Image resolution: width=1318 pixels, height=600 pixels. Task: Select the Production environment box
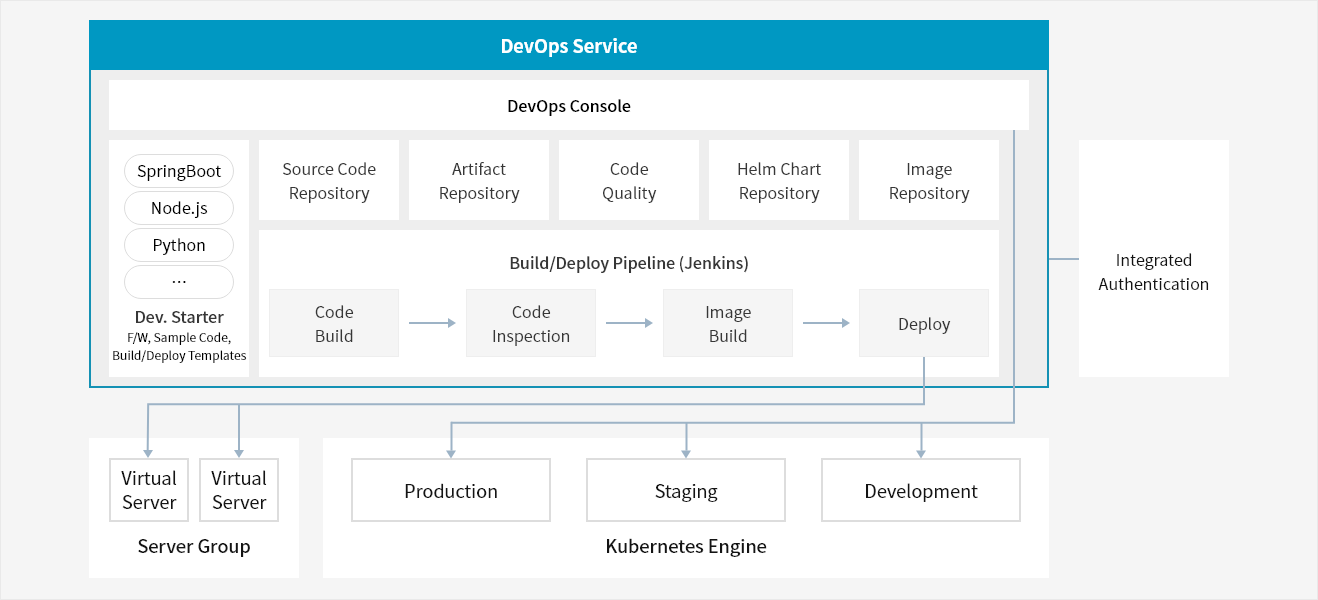(451, 491)
